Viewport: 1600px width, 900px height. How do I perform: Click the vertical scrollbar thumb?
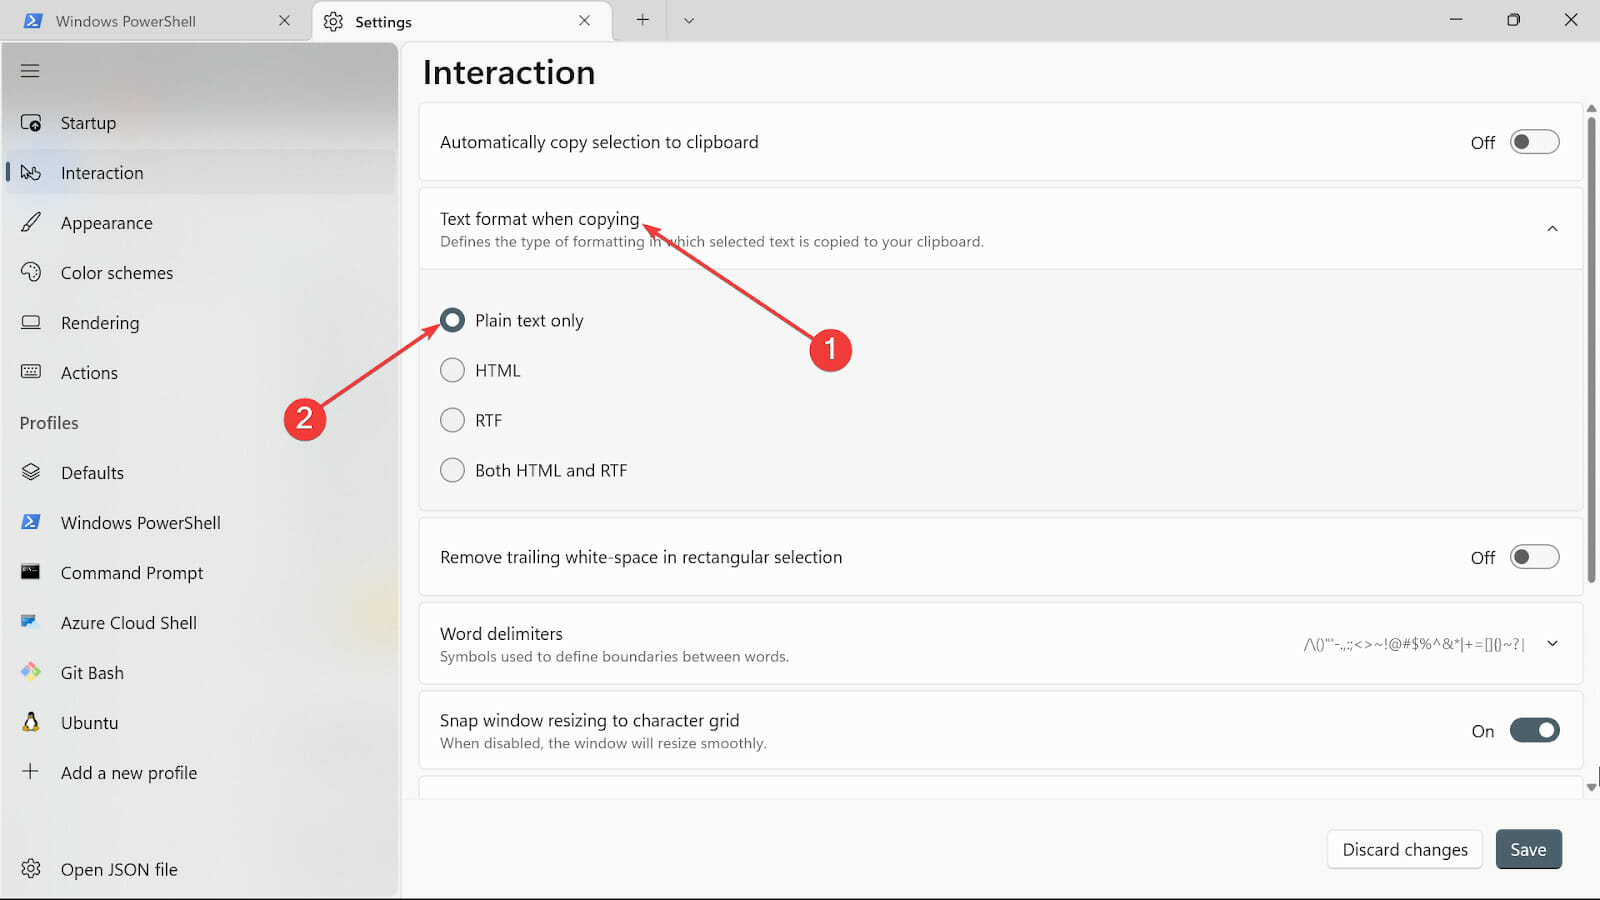[x=1591, y=350]
